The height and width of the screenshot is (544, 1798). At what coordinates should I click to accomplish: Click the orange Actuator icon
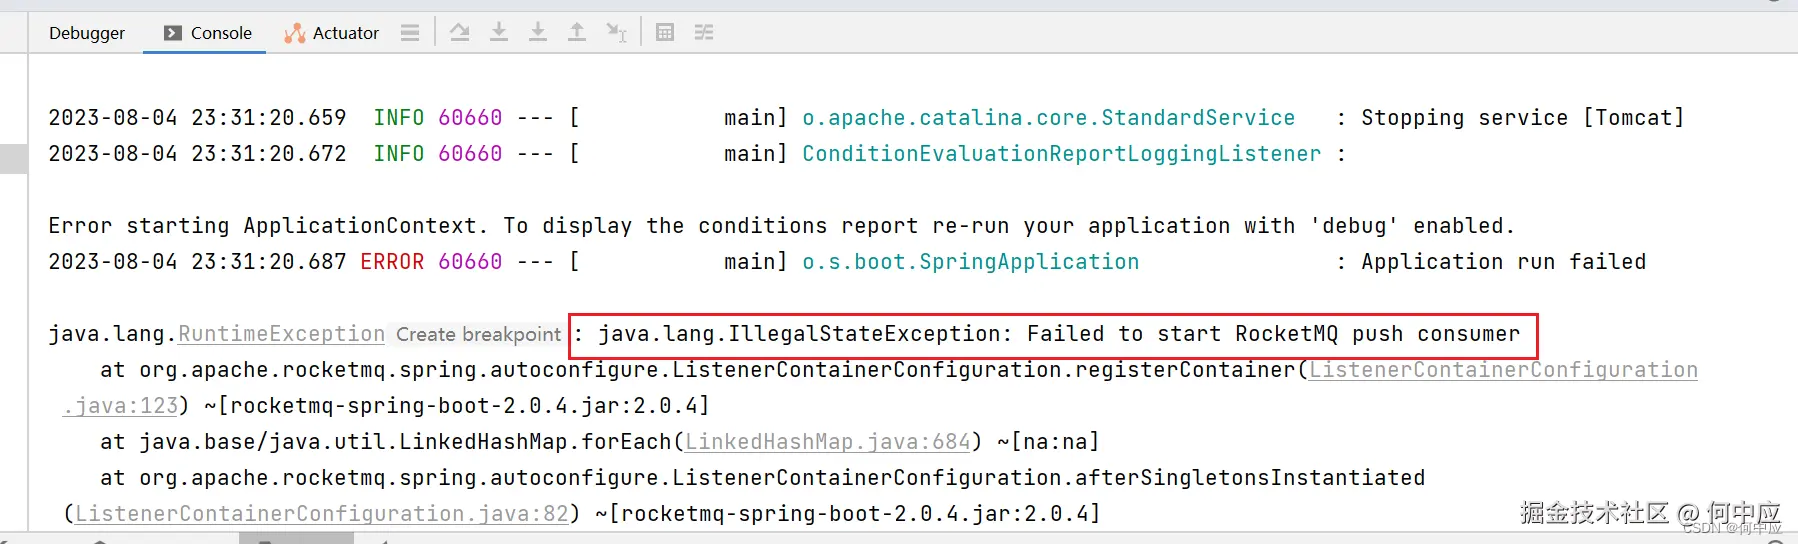click(294, 33)
